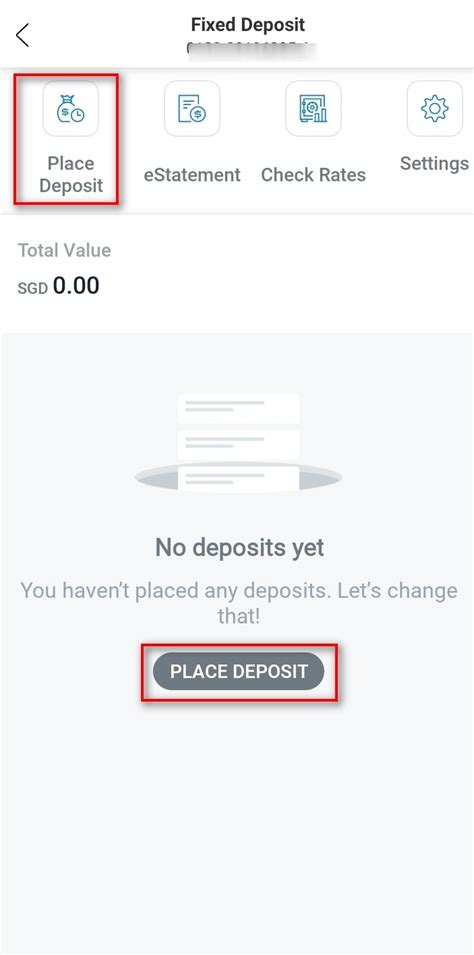Viewport: 474px width, 955px height.
Task: Select the Place Deposit label text
Action: 71,174
